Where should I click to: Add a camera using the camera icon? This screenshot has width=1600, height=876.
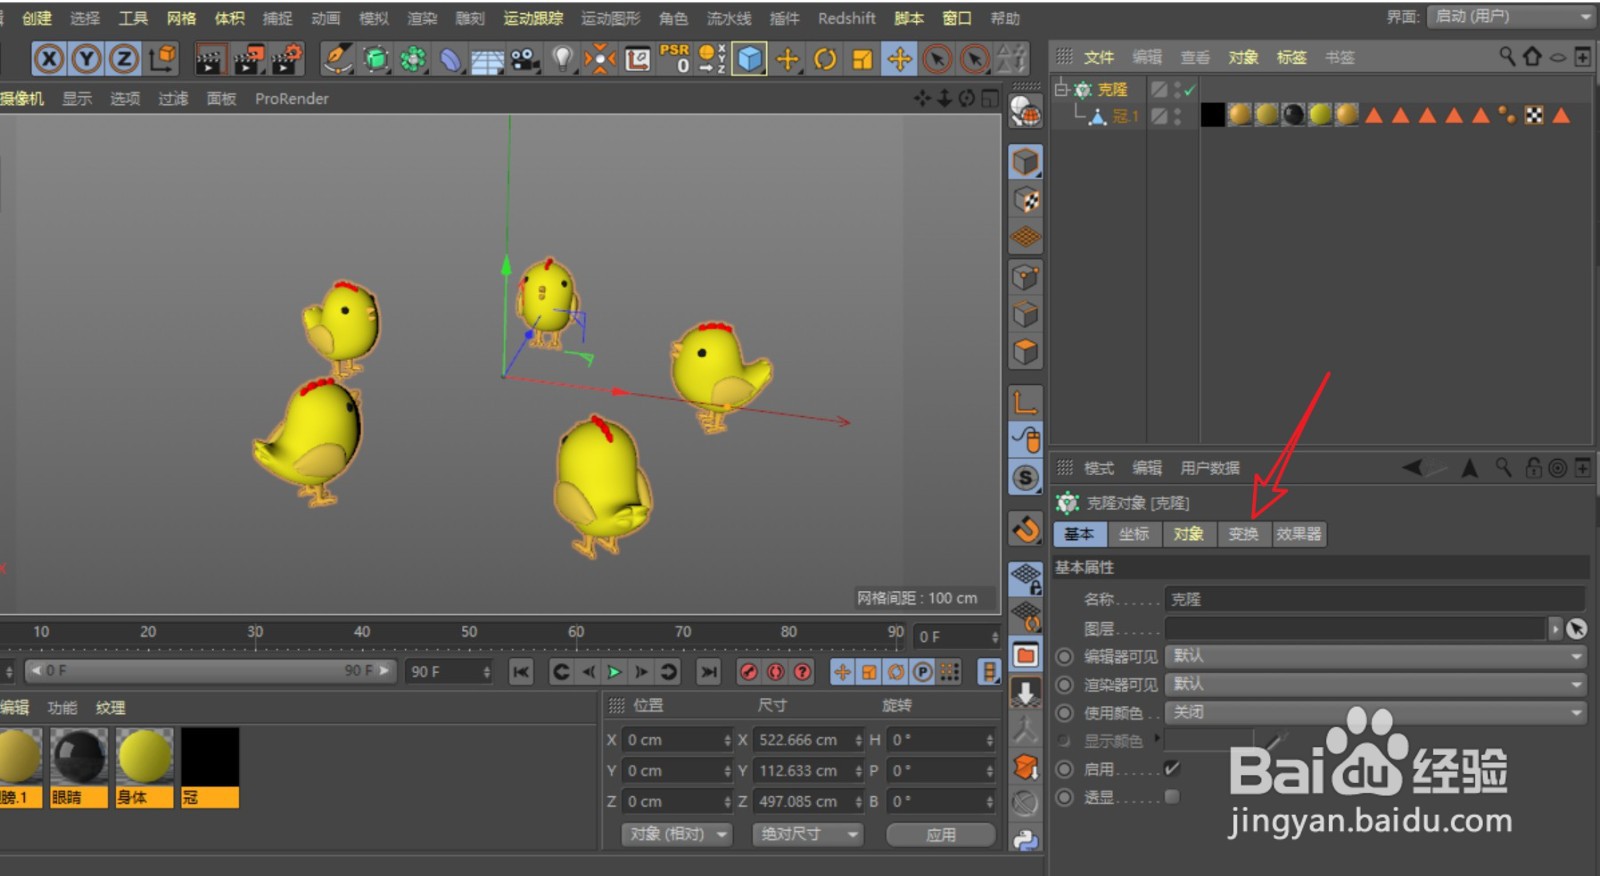click(524, 60)
